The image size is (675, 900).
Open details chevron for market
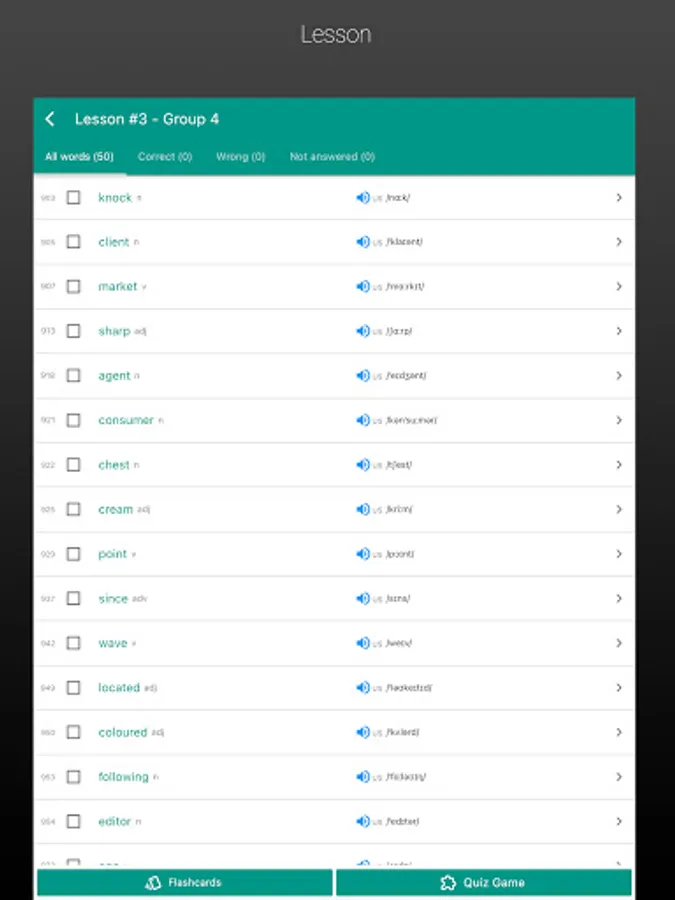click(x=619, y=286)
